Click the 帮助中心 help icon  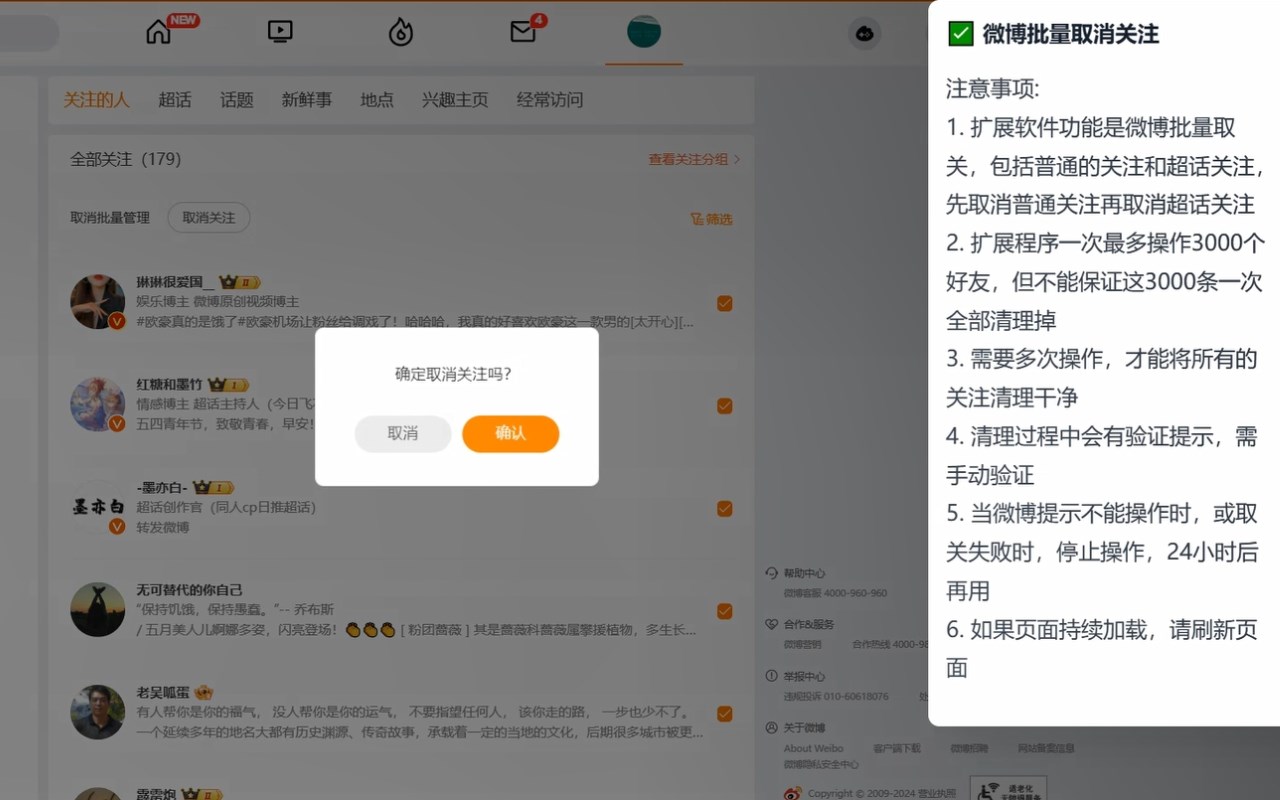click(771, 573)
